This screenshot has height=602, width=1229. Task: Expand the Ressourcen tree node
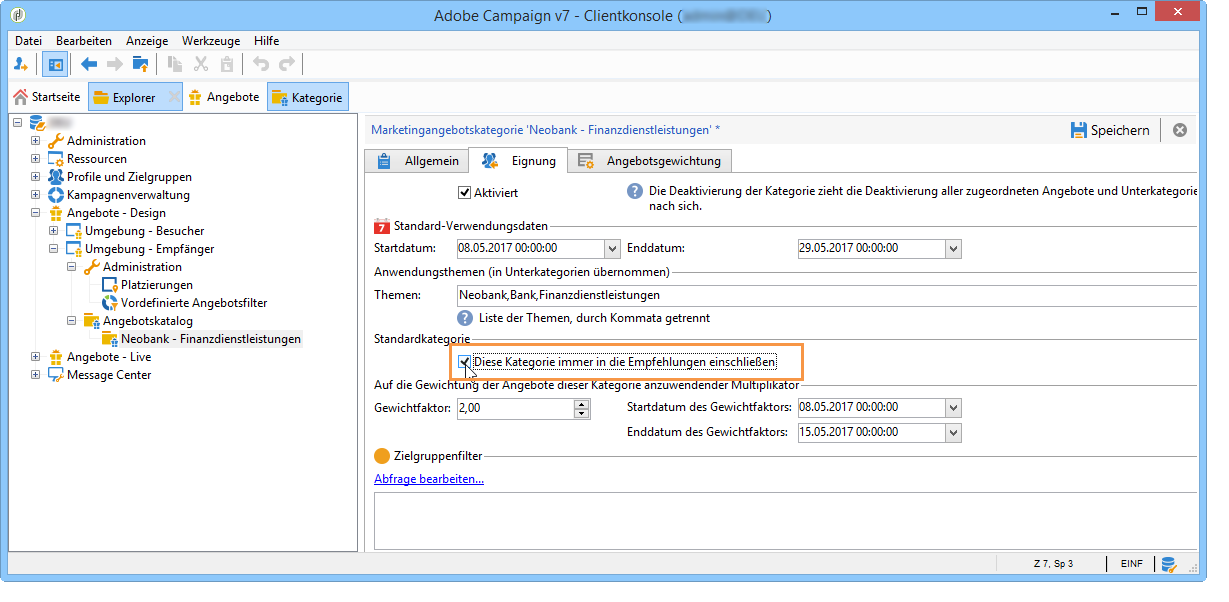click(x=36, y=159)
